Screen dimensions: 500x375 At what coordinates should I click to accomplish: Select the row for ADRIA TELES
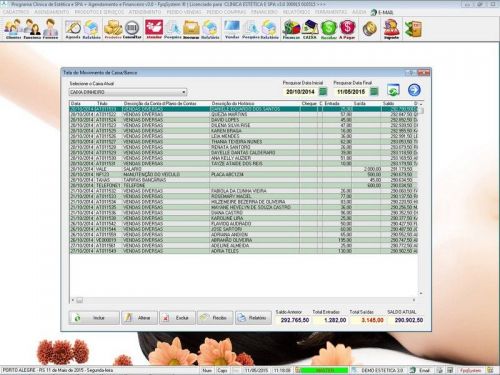pos(243,251)
